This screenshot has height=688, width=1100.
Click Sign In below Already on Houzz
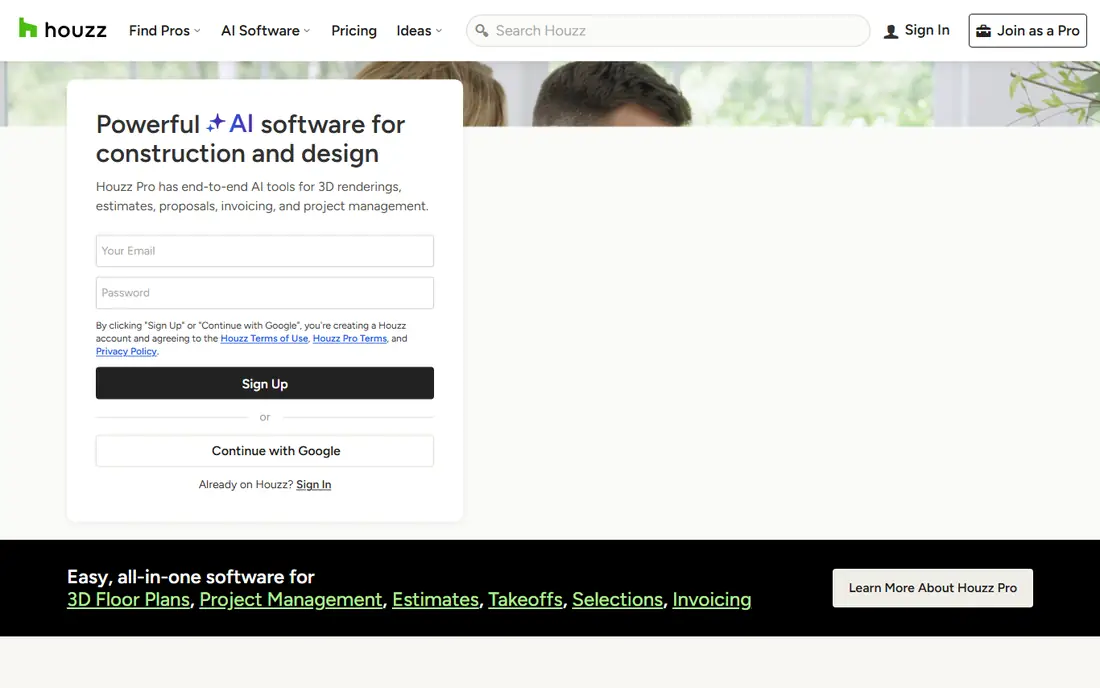click(314, 485)
